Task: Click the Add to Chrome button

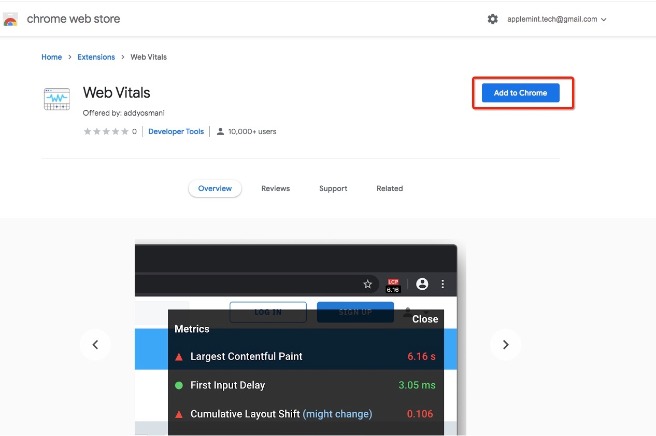Action: point(520,93)
